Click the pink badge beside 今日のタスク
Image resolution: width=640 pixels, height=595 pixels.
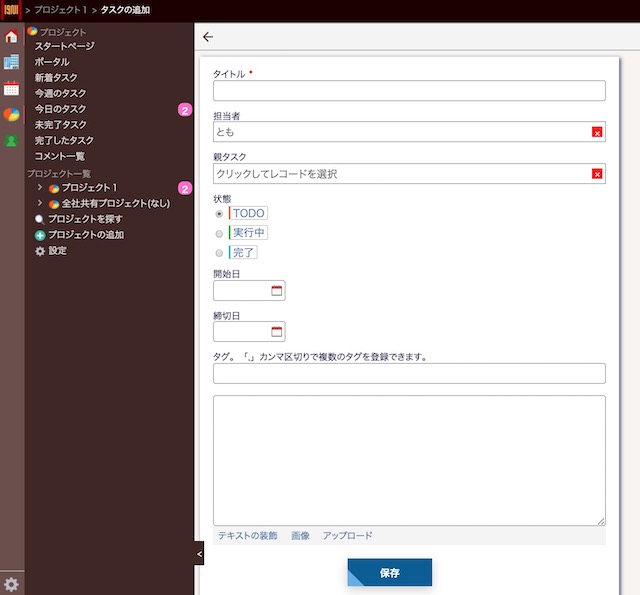(185, 110)
